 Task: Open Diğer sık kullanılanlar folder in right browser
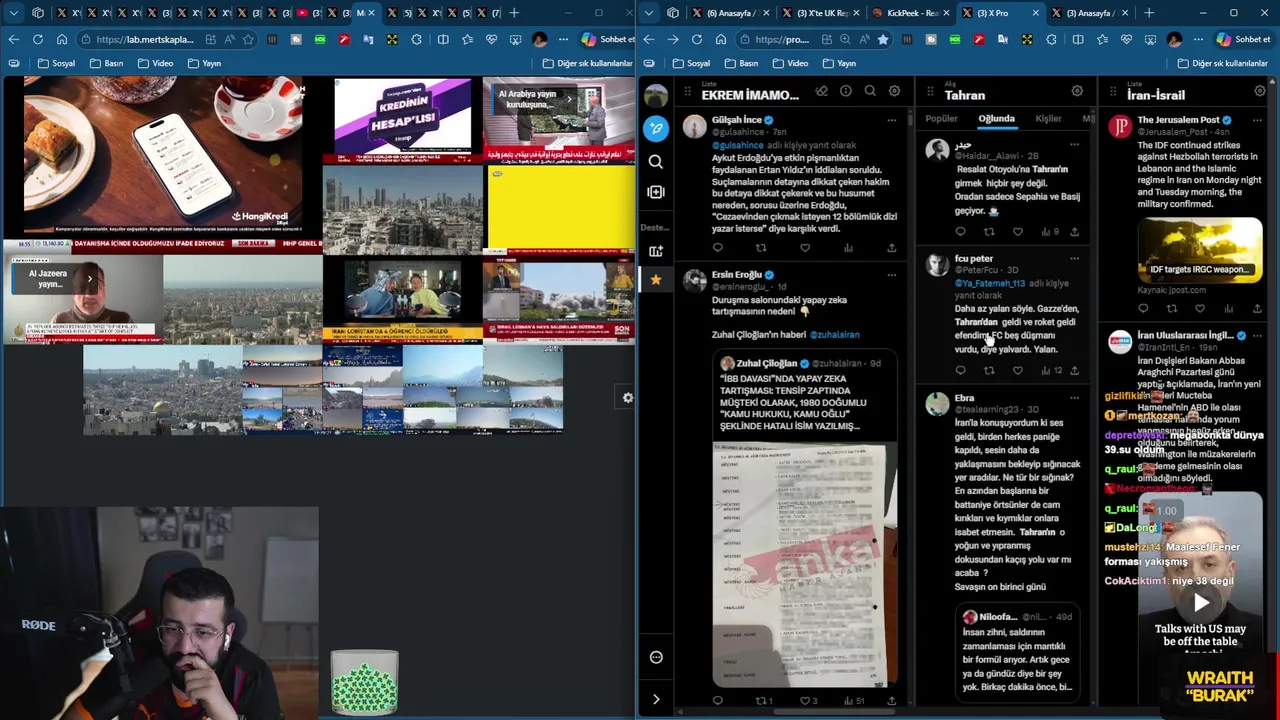click(1223, 63)
